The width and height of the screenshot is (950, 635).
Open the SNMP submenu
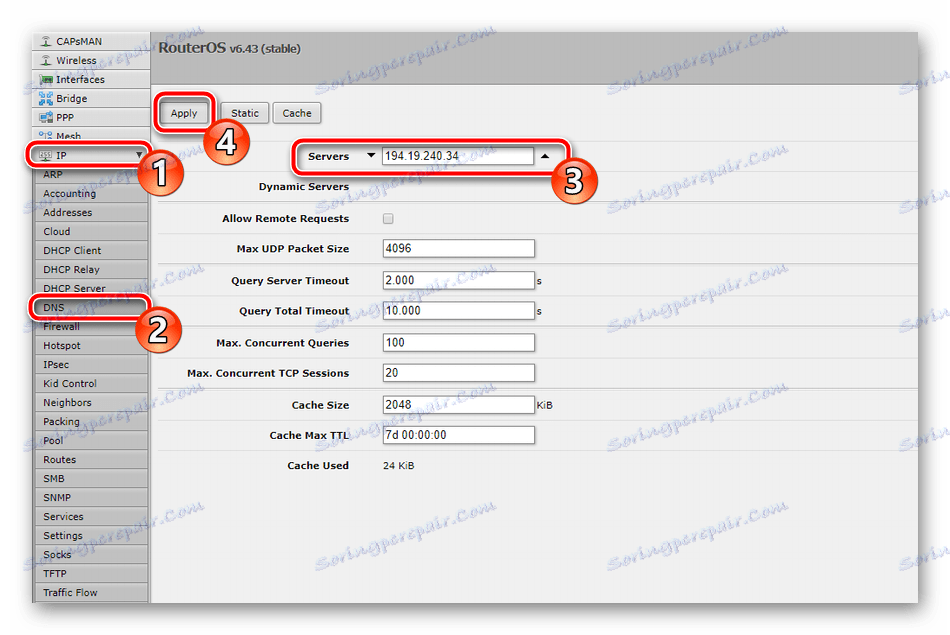(x=91, y=497)
